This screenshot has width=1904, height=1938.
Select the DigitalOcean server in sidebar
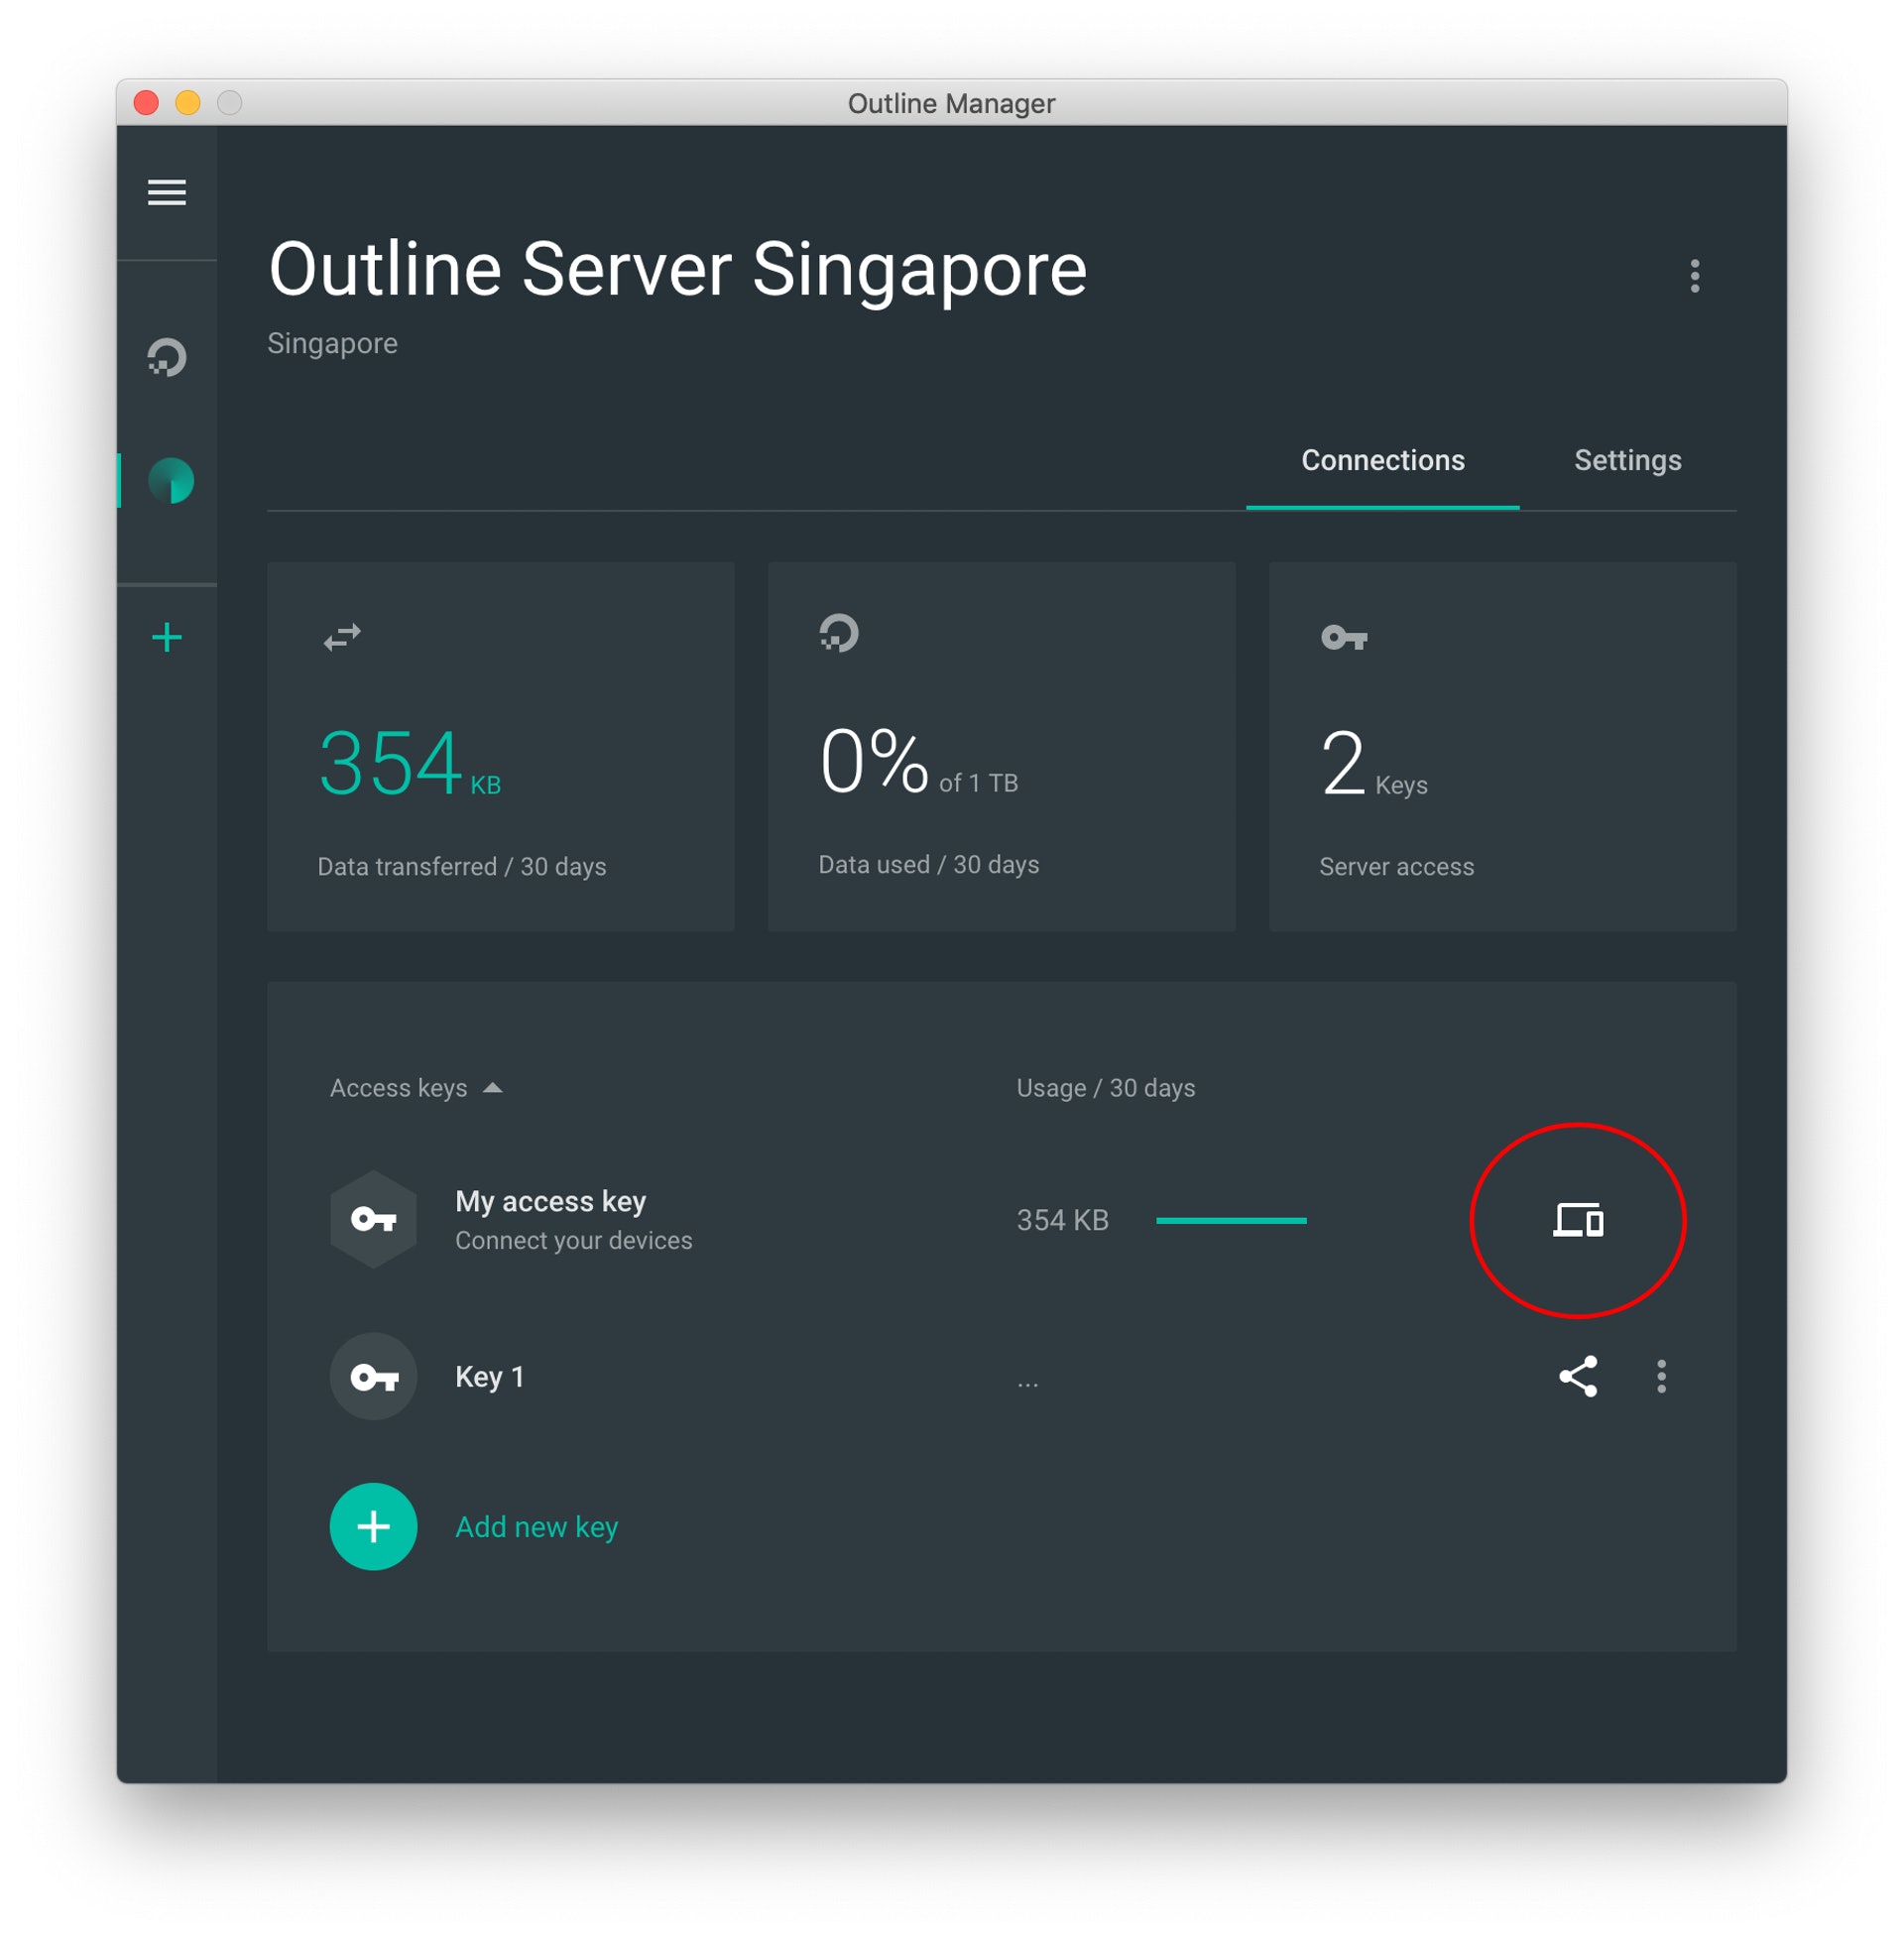click(x=167, y=358)
